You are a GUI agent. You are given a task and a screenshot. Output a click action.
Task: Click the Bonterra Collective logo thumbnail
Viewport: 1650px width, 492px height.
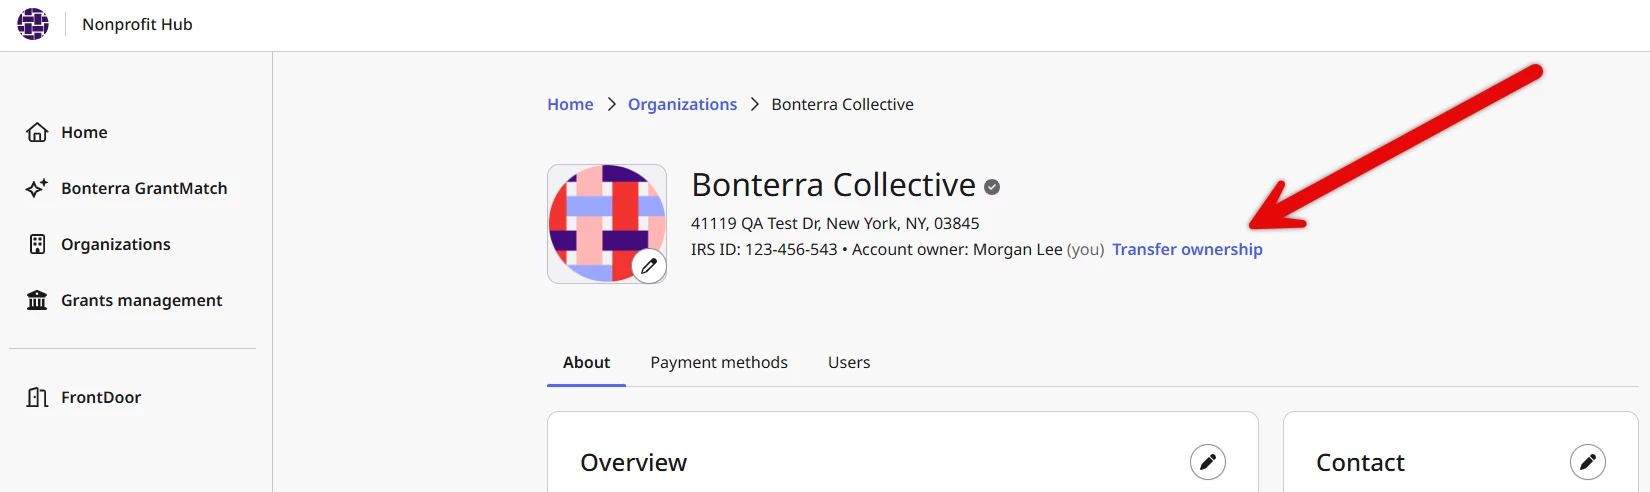click(607, 224)
